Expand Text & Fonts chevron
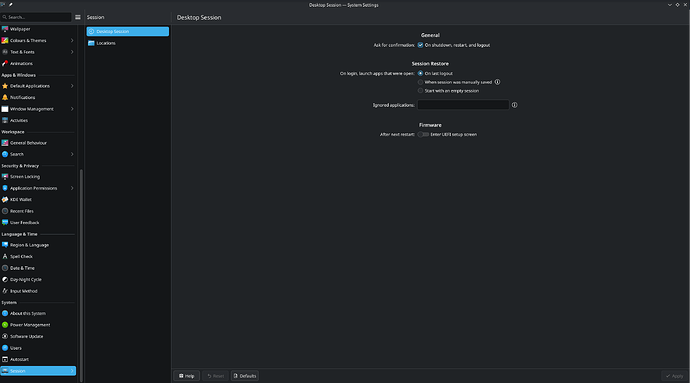Image resolution: width=690 pixels, height=383 pixels. [x=72, y=52]
